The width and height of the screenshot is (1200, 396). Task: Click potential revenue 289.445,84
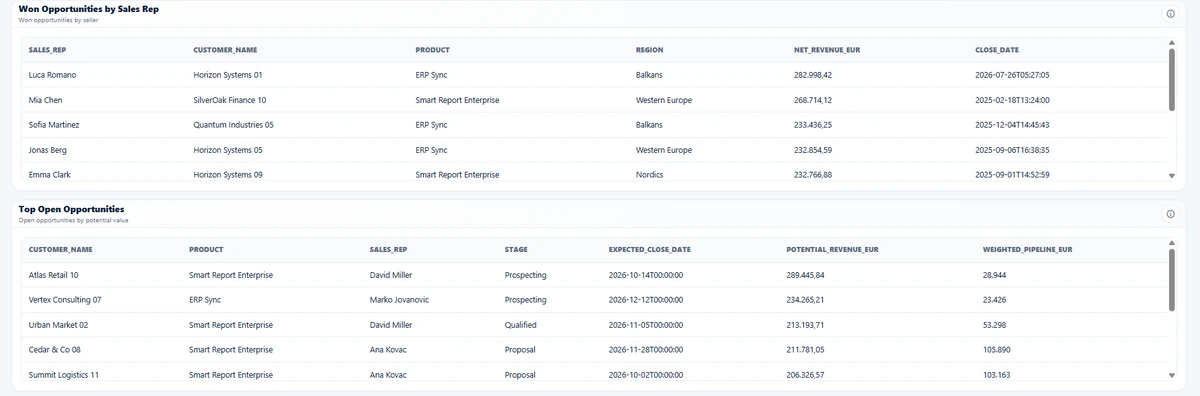806,275
